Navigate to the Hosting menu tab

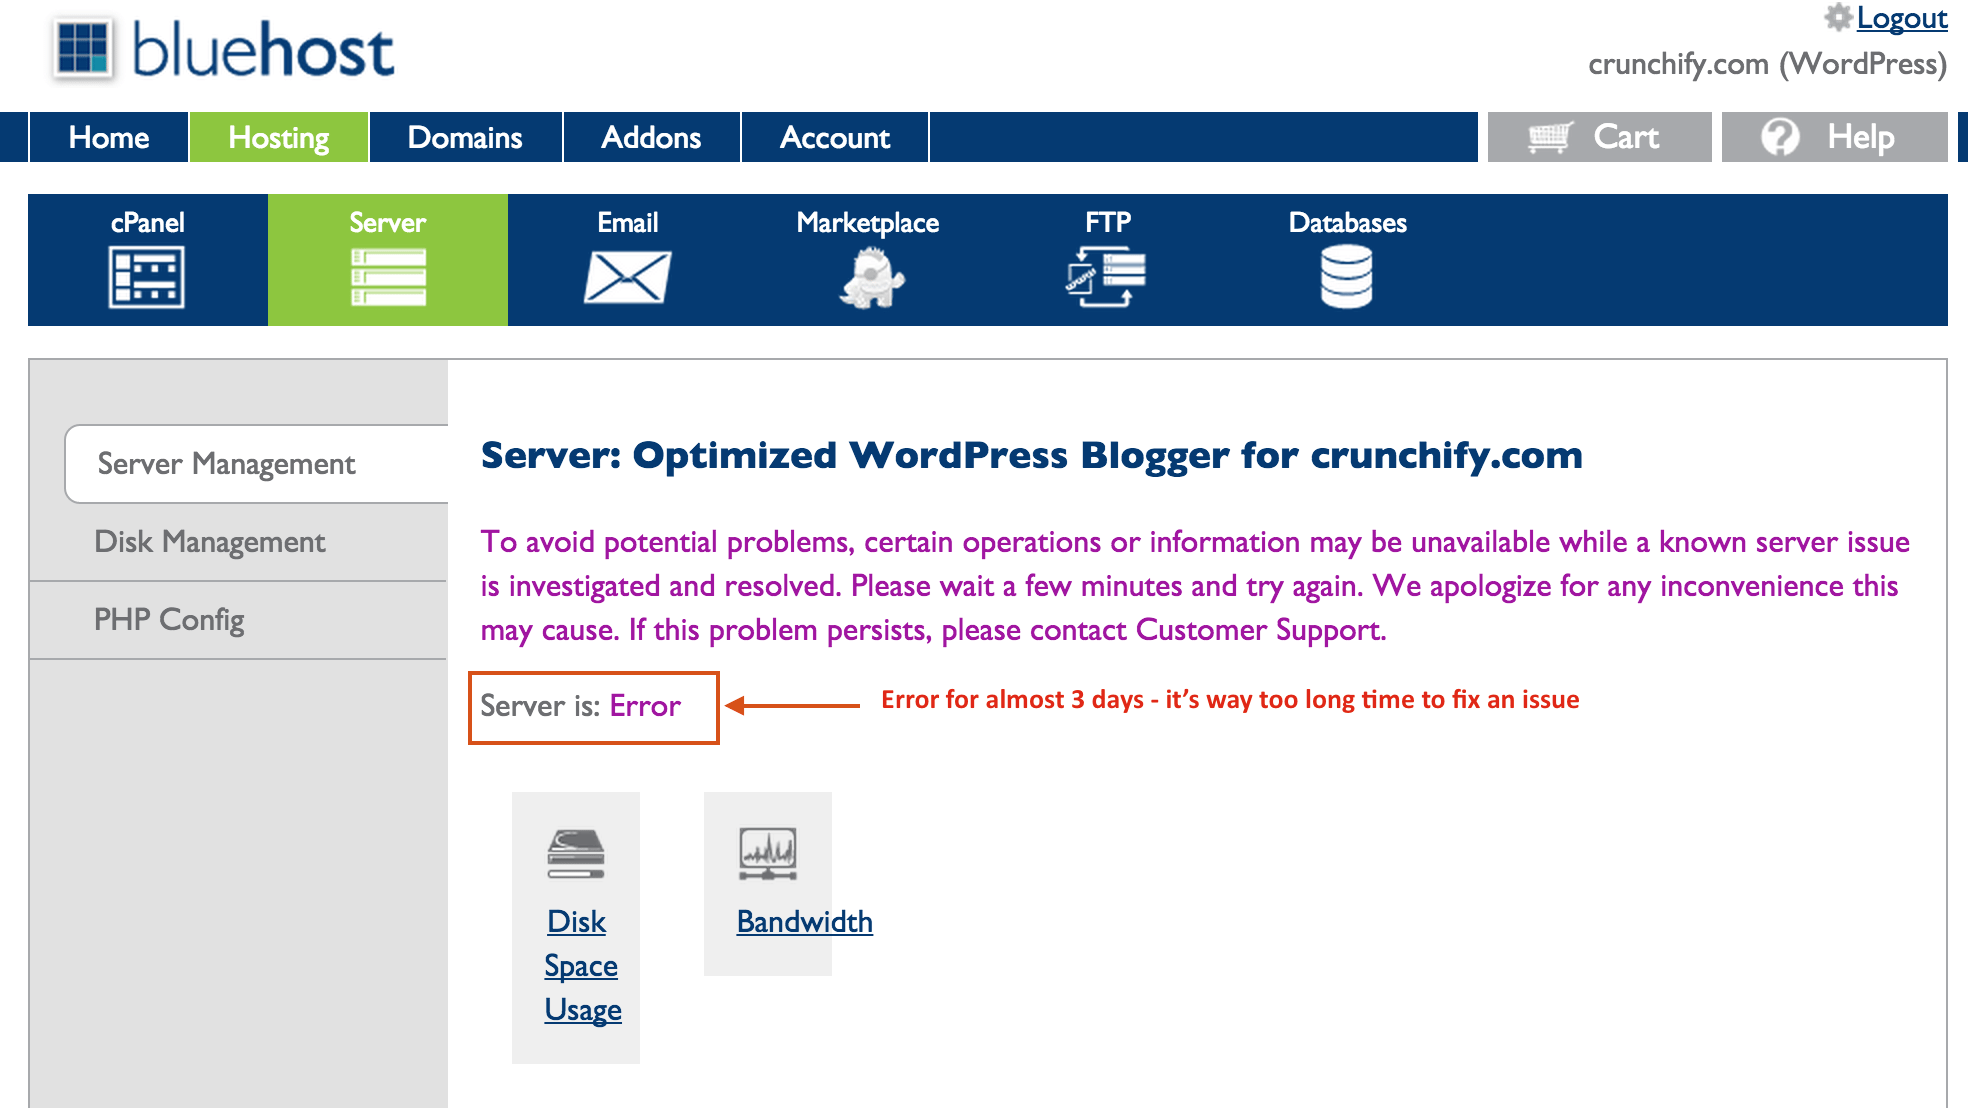point(280,135)
